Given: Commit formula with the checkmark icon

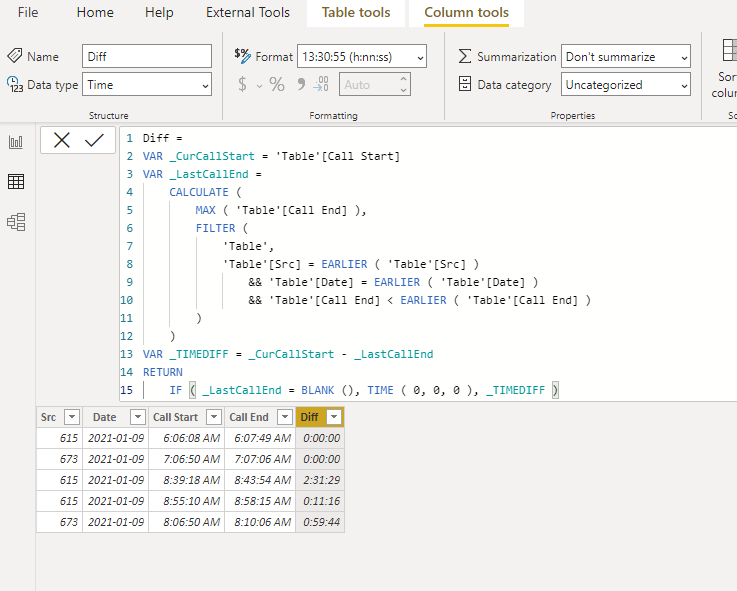Looking at the screenshot, I should [x=94, y=140].
